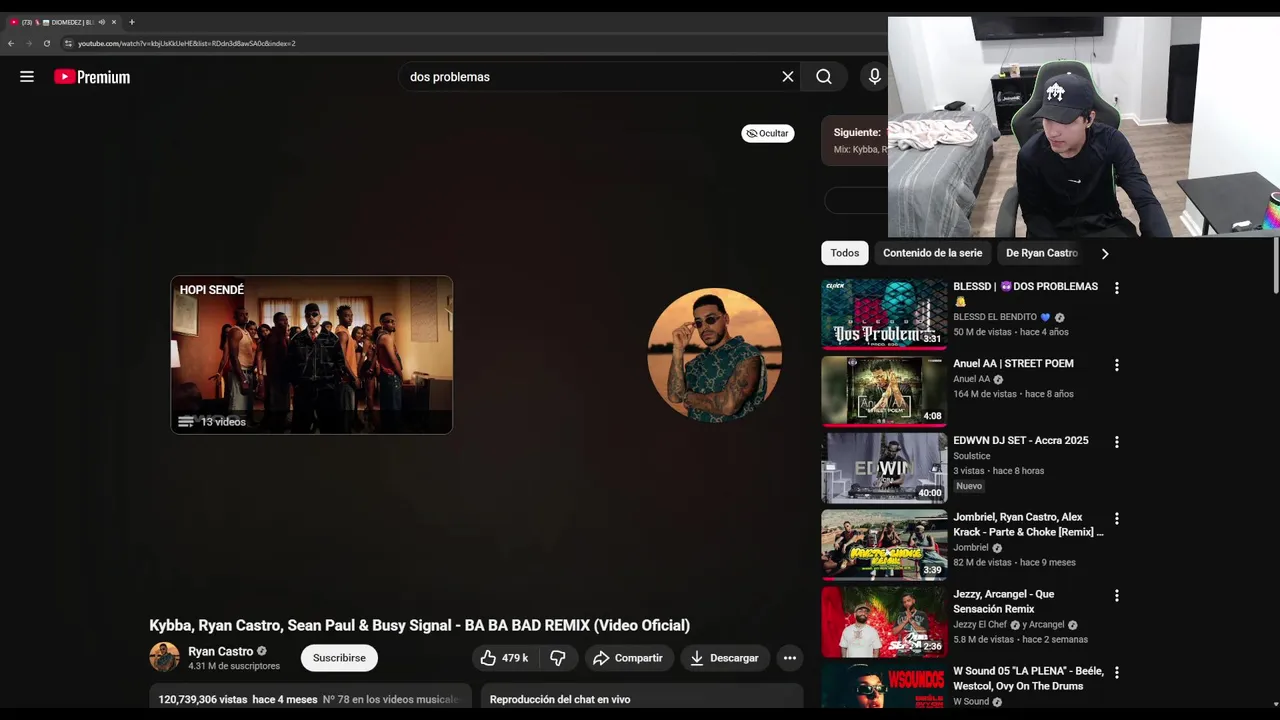1280x720 pixels.
Task: Select 'De Ryan Castro' filter chip
Action: pos(1041,253)
